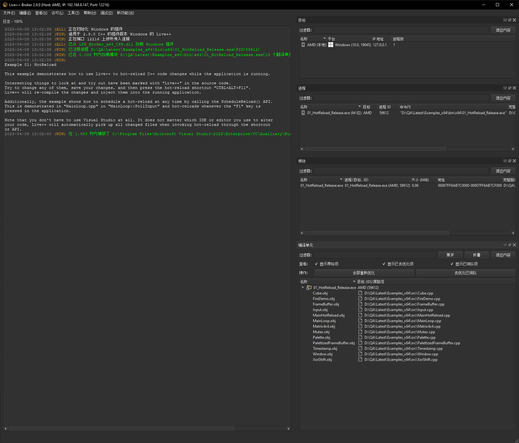519x443 pixels.
Task: Close the compilation units panel with its X icon
Action: point(514,245)
